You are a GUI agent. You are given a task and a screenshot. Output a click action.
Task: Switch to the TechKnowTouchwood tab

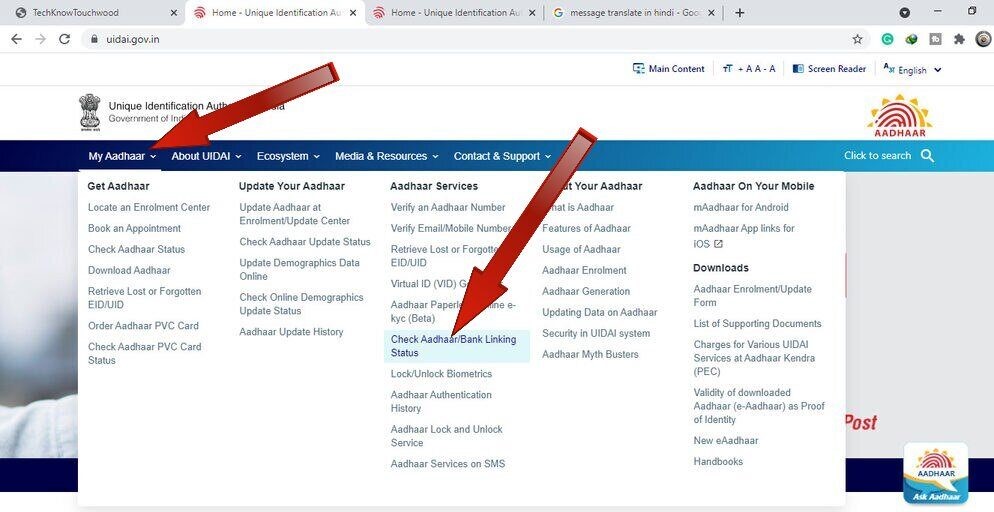[x=95, y=13]
